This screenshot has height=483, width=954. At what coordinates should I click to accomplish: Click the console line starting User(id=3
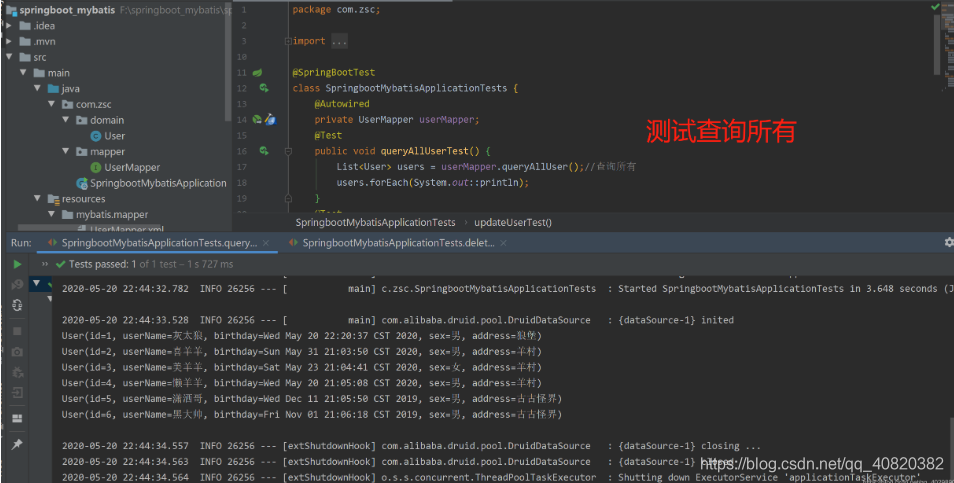point(301,367)
